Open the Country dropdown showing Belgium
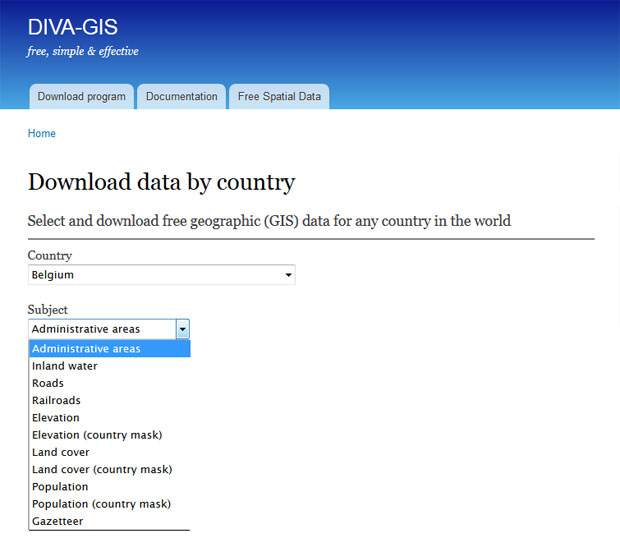Viewport: 620px width, 538px height. pyautogui.click(x=162, y=275)
